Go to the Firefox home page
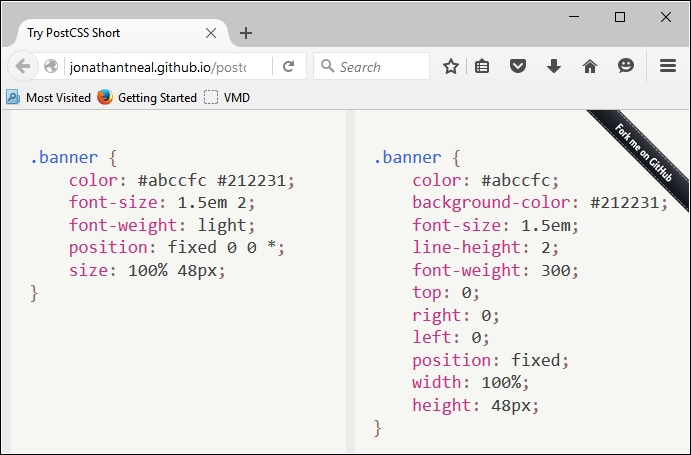The height and width of the screenshot is (455, 691). (589, 67)
